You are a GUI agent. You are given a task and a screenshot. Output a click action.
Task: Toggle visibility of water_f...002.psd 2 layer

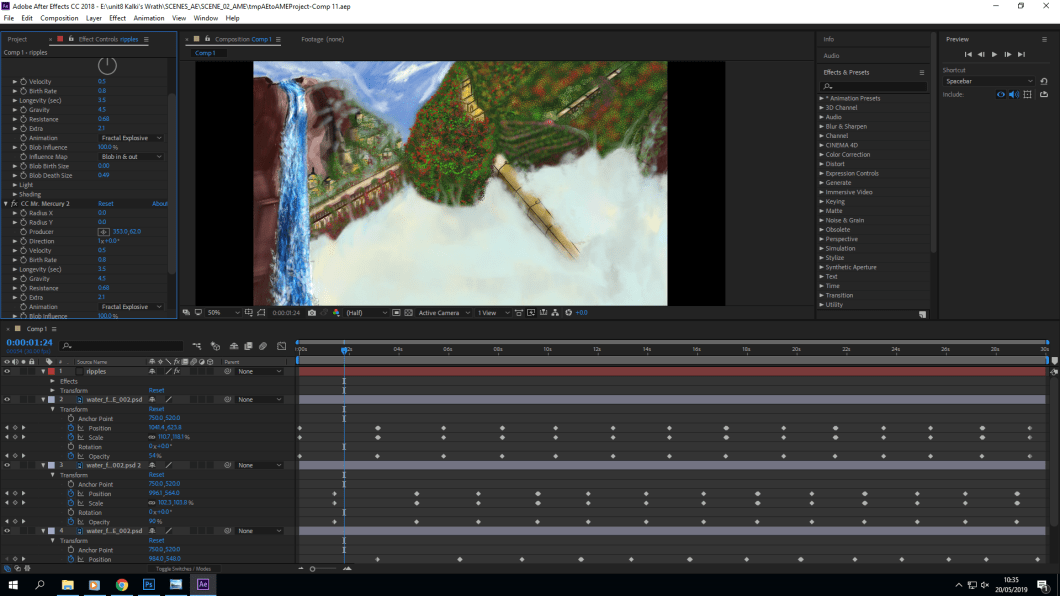tap(7, 465)
